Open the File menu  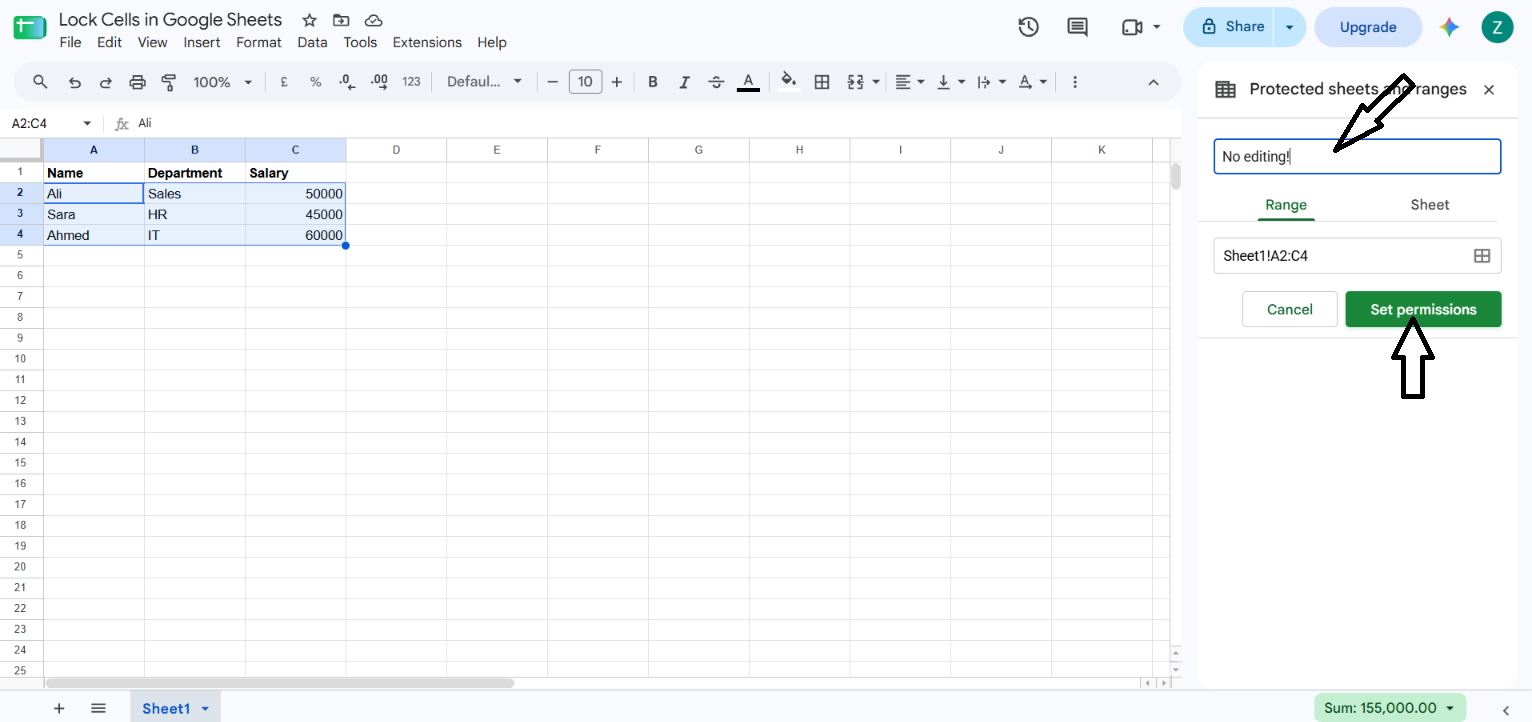point(70,42)
